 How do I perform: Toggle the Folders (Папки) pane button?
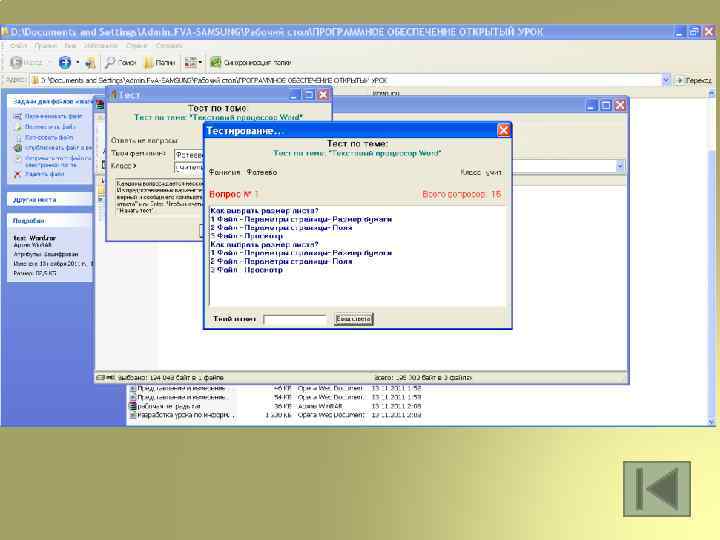click(x=159, y=62)
